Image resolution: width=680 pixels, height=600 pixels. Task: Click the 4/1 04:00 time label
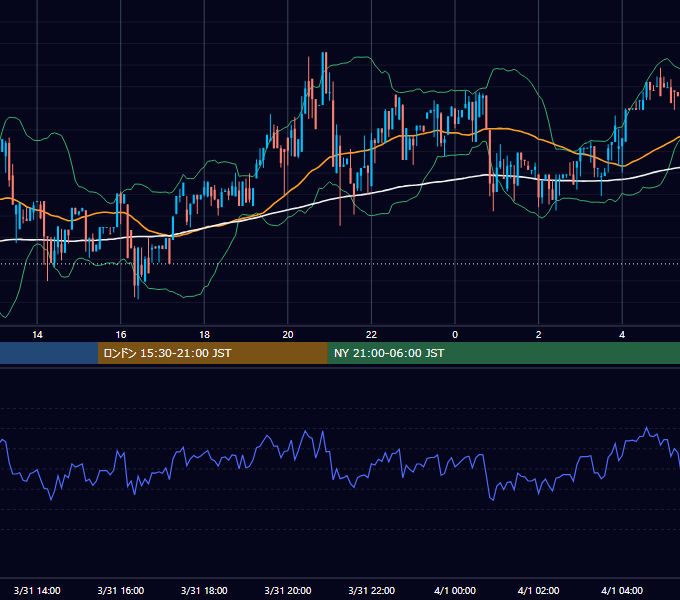[x=622, y=590]
